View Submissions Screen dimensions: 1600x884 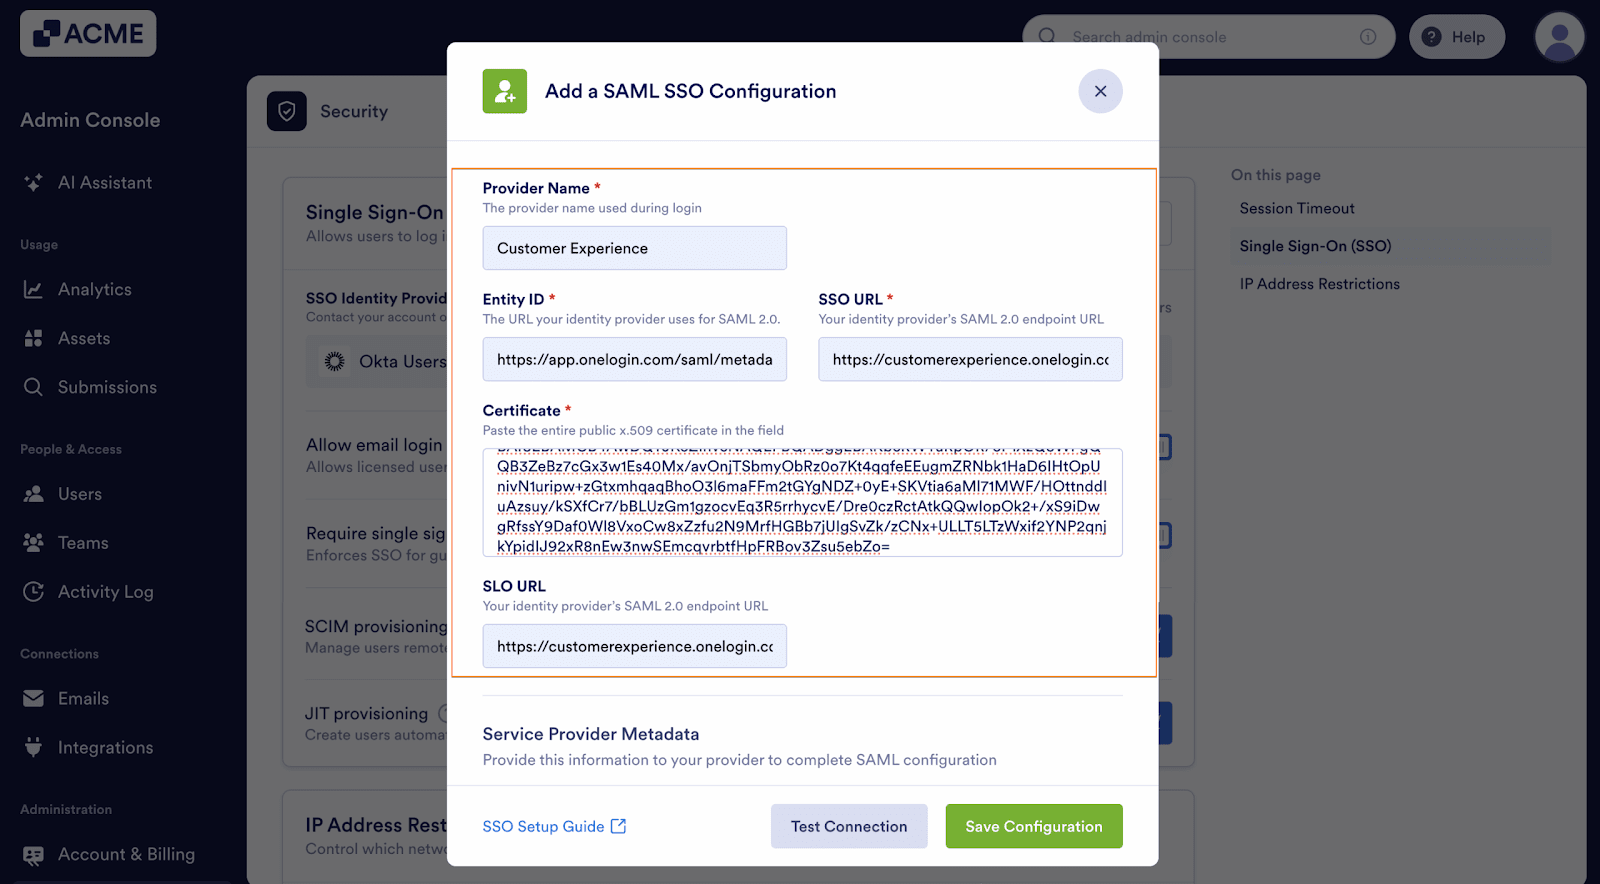point(106,387)
